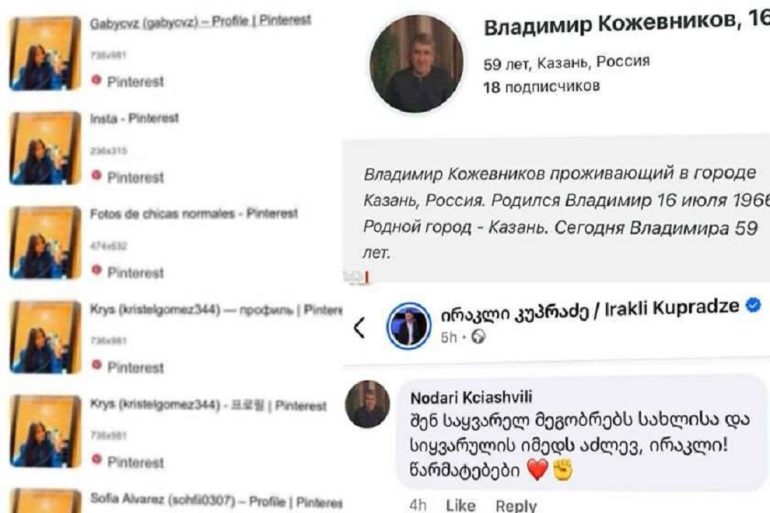
Task: Click the red Pinterest icon under Gabycvz
Action: coord(96,80)
